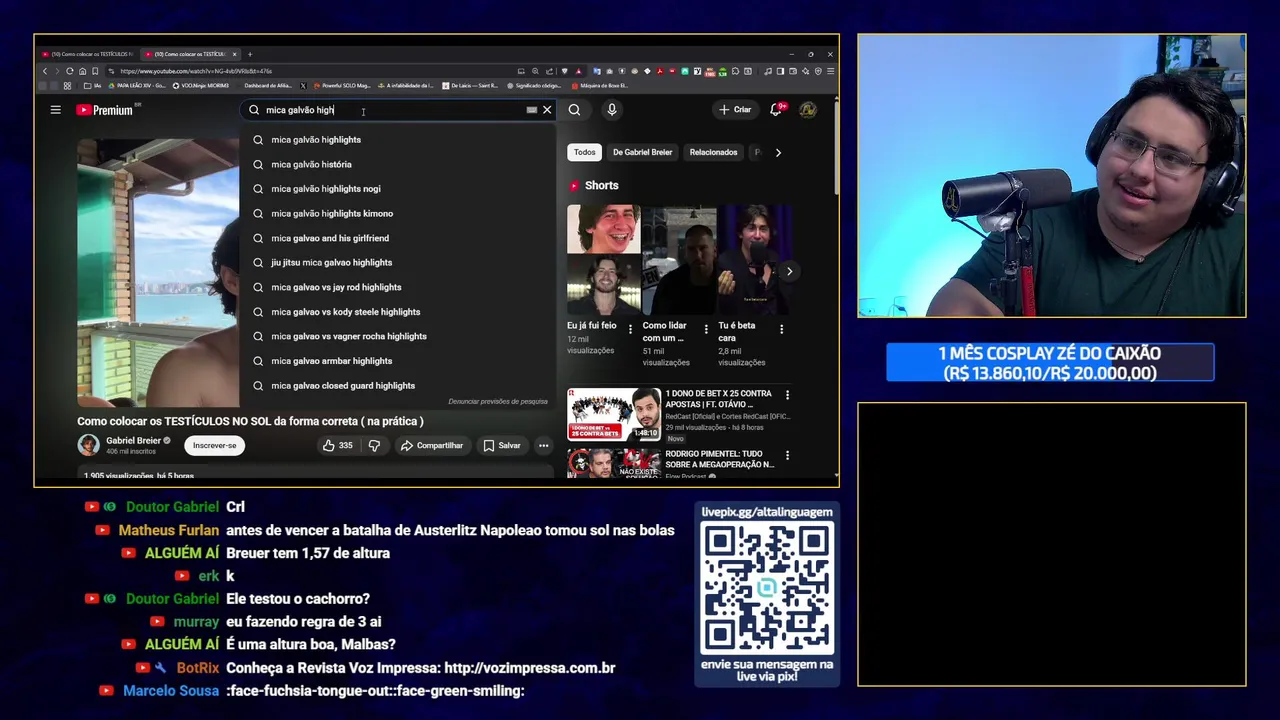1280x720 pixels.
Task: Open the short Tu é beta cara
Action: coord(754,260)
